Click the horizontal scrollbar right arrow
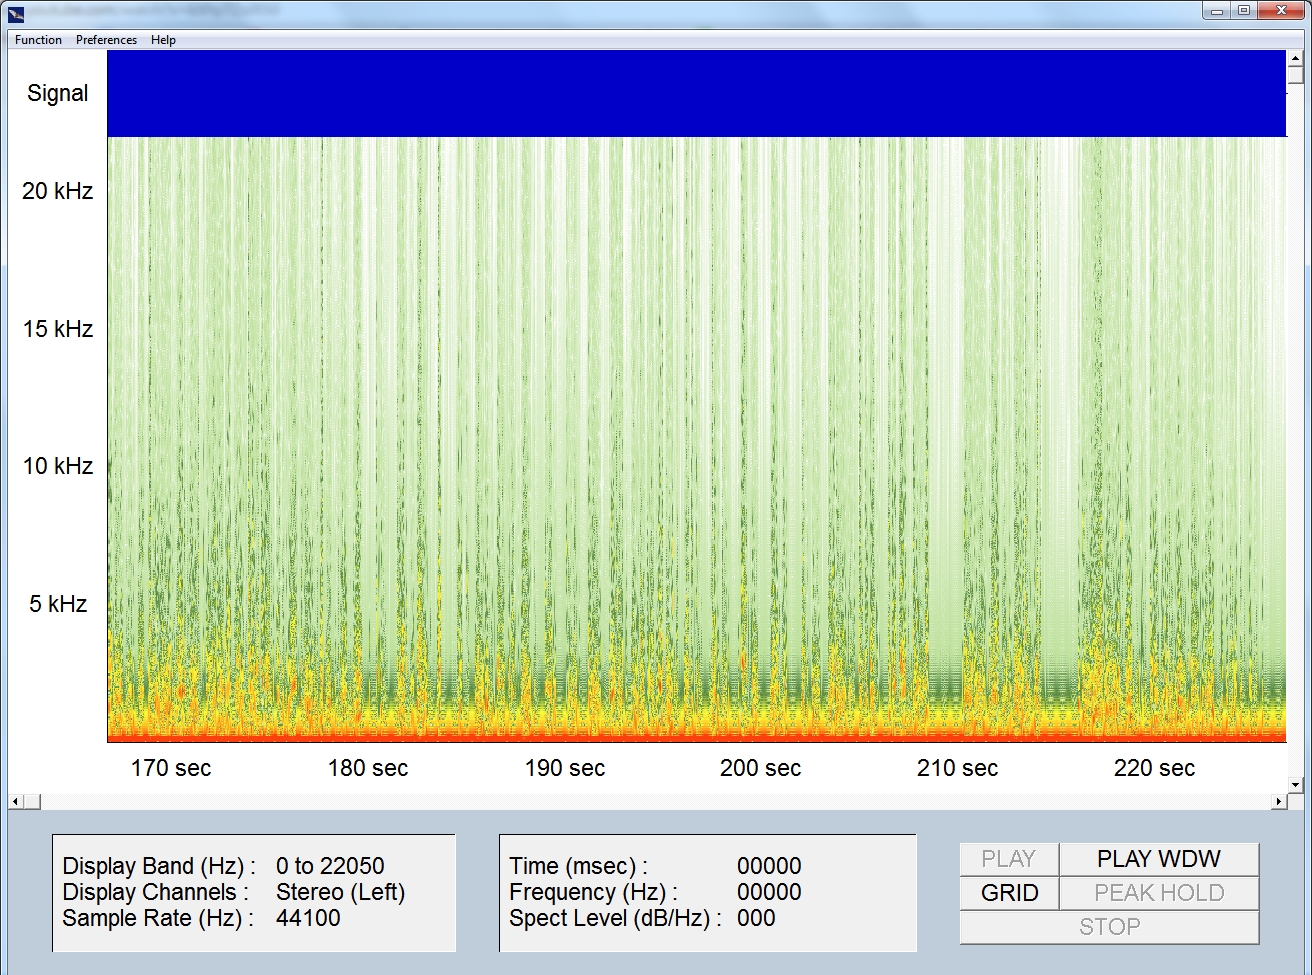Viewport: 1312px width, 975px height. pyautogui.click(x=1279, y=802)
